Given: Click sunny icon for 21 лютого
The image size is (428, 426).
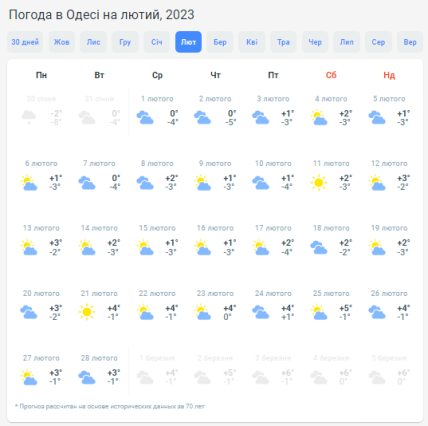Looking at the screenshot, I should [x=87, y=312].
